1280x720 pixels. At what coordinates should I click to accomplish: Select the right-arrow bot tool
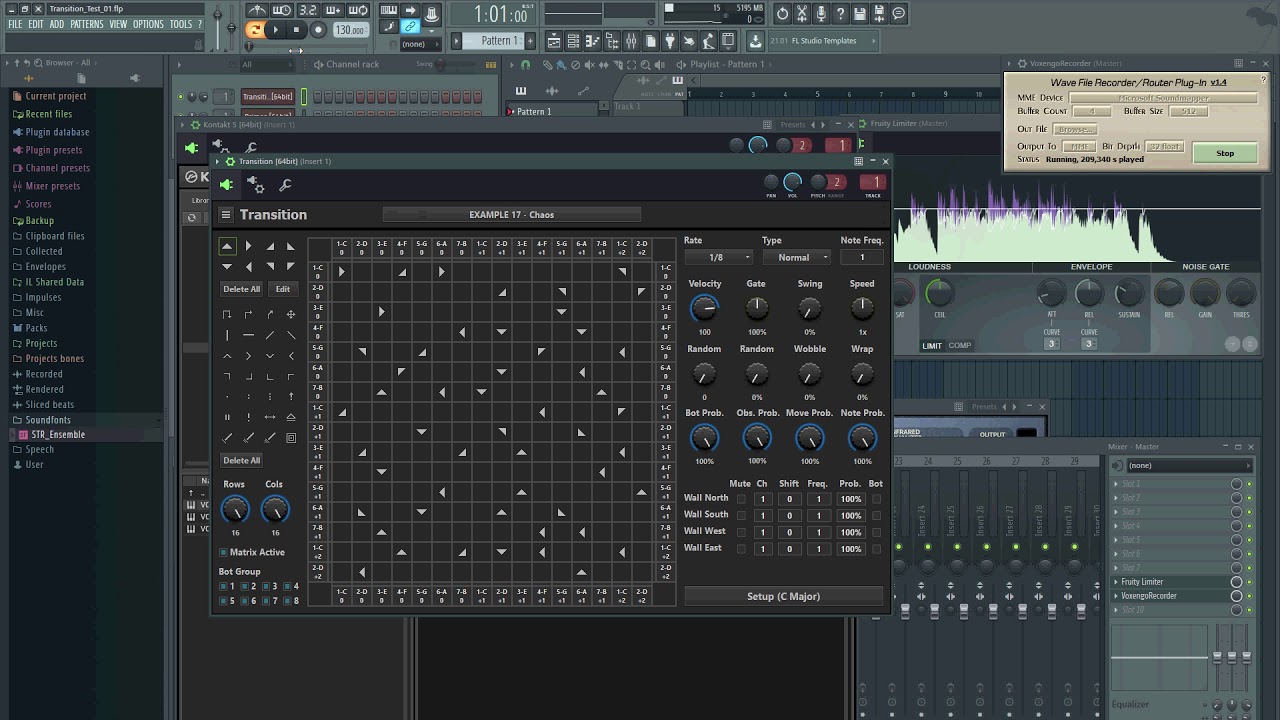point(249,246)
